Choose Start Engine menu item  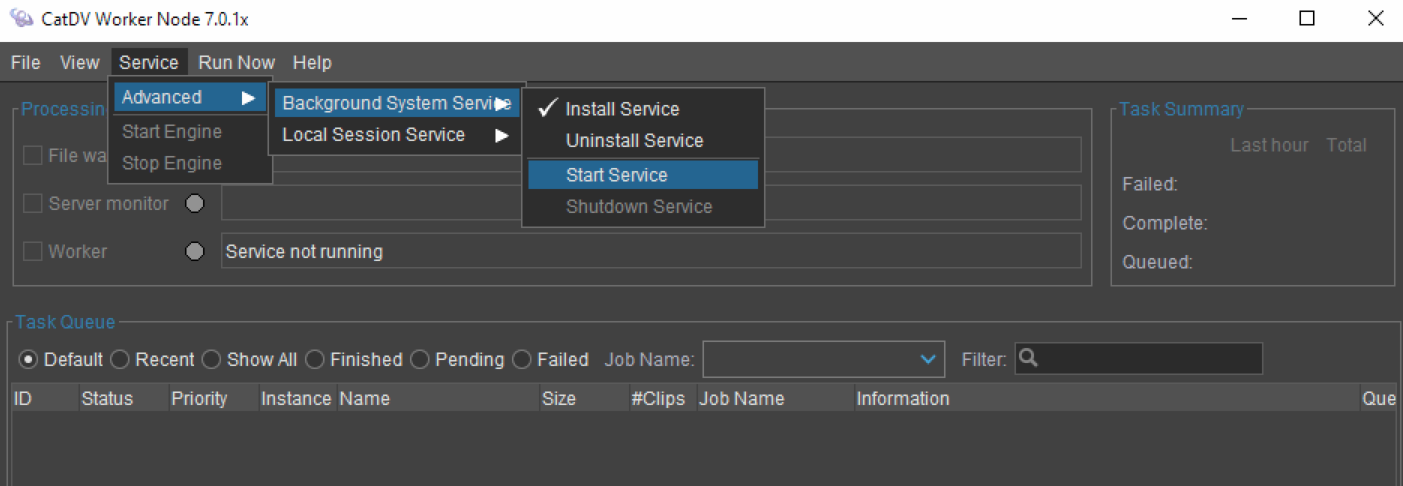point(189,131)
